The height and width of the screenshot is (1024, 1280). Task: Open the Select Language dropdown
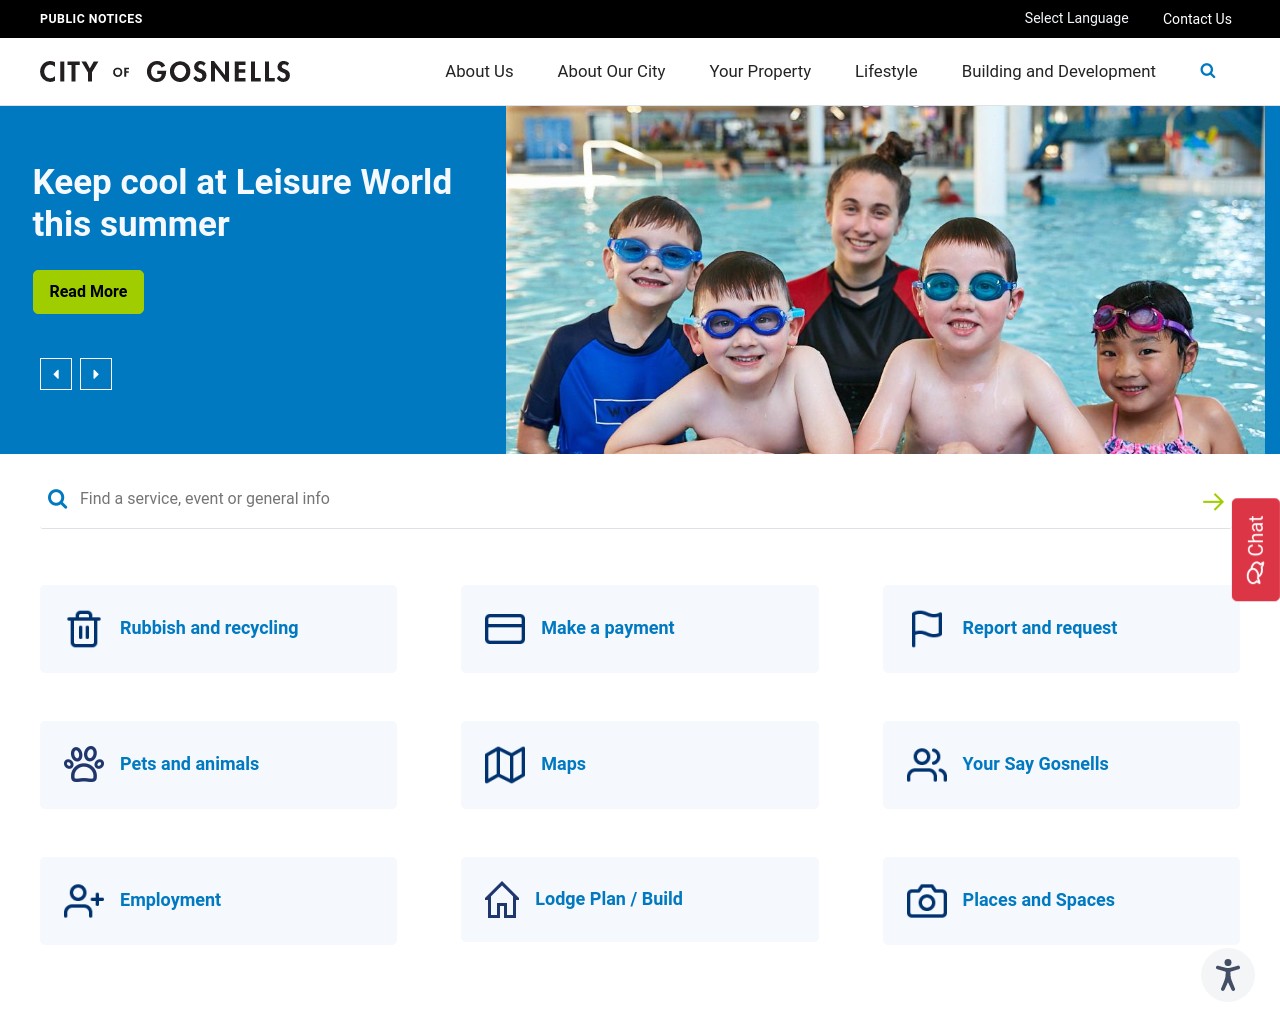(1076, 18)
